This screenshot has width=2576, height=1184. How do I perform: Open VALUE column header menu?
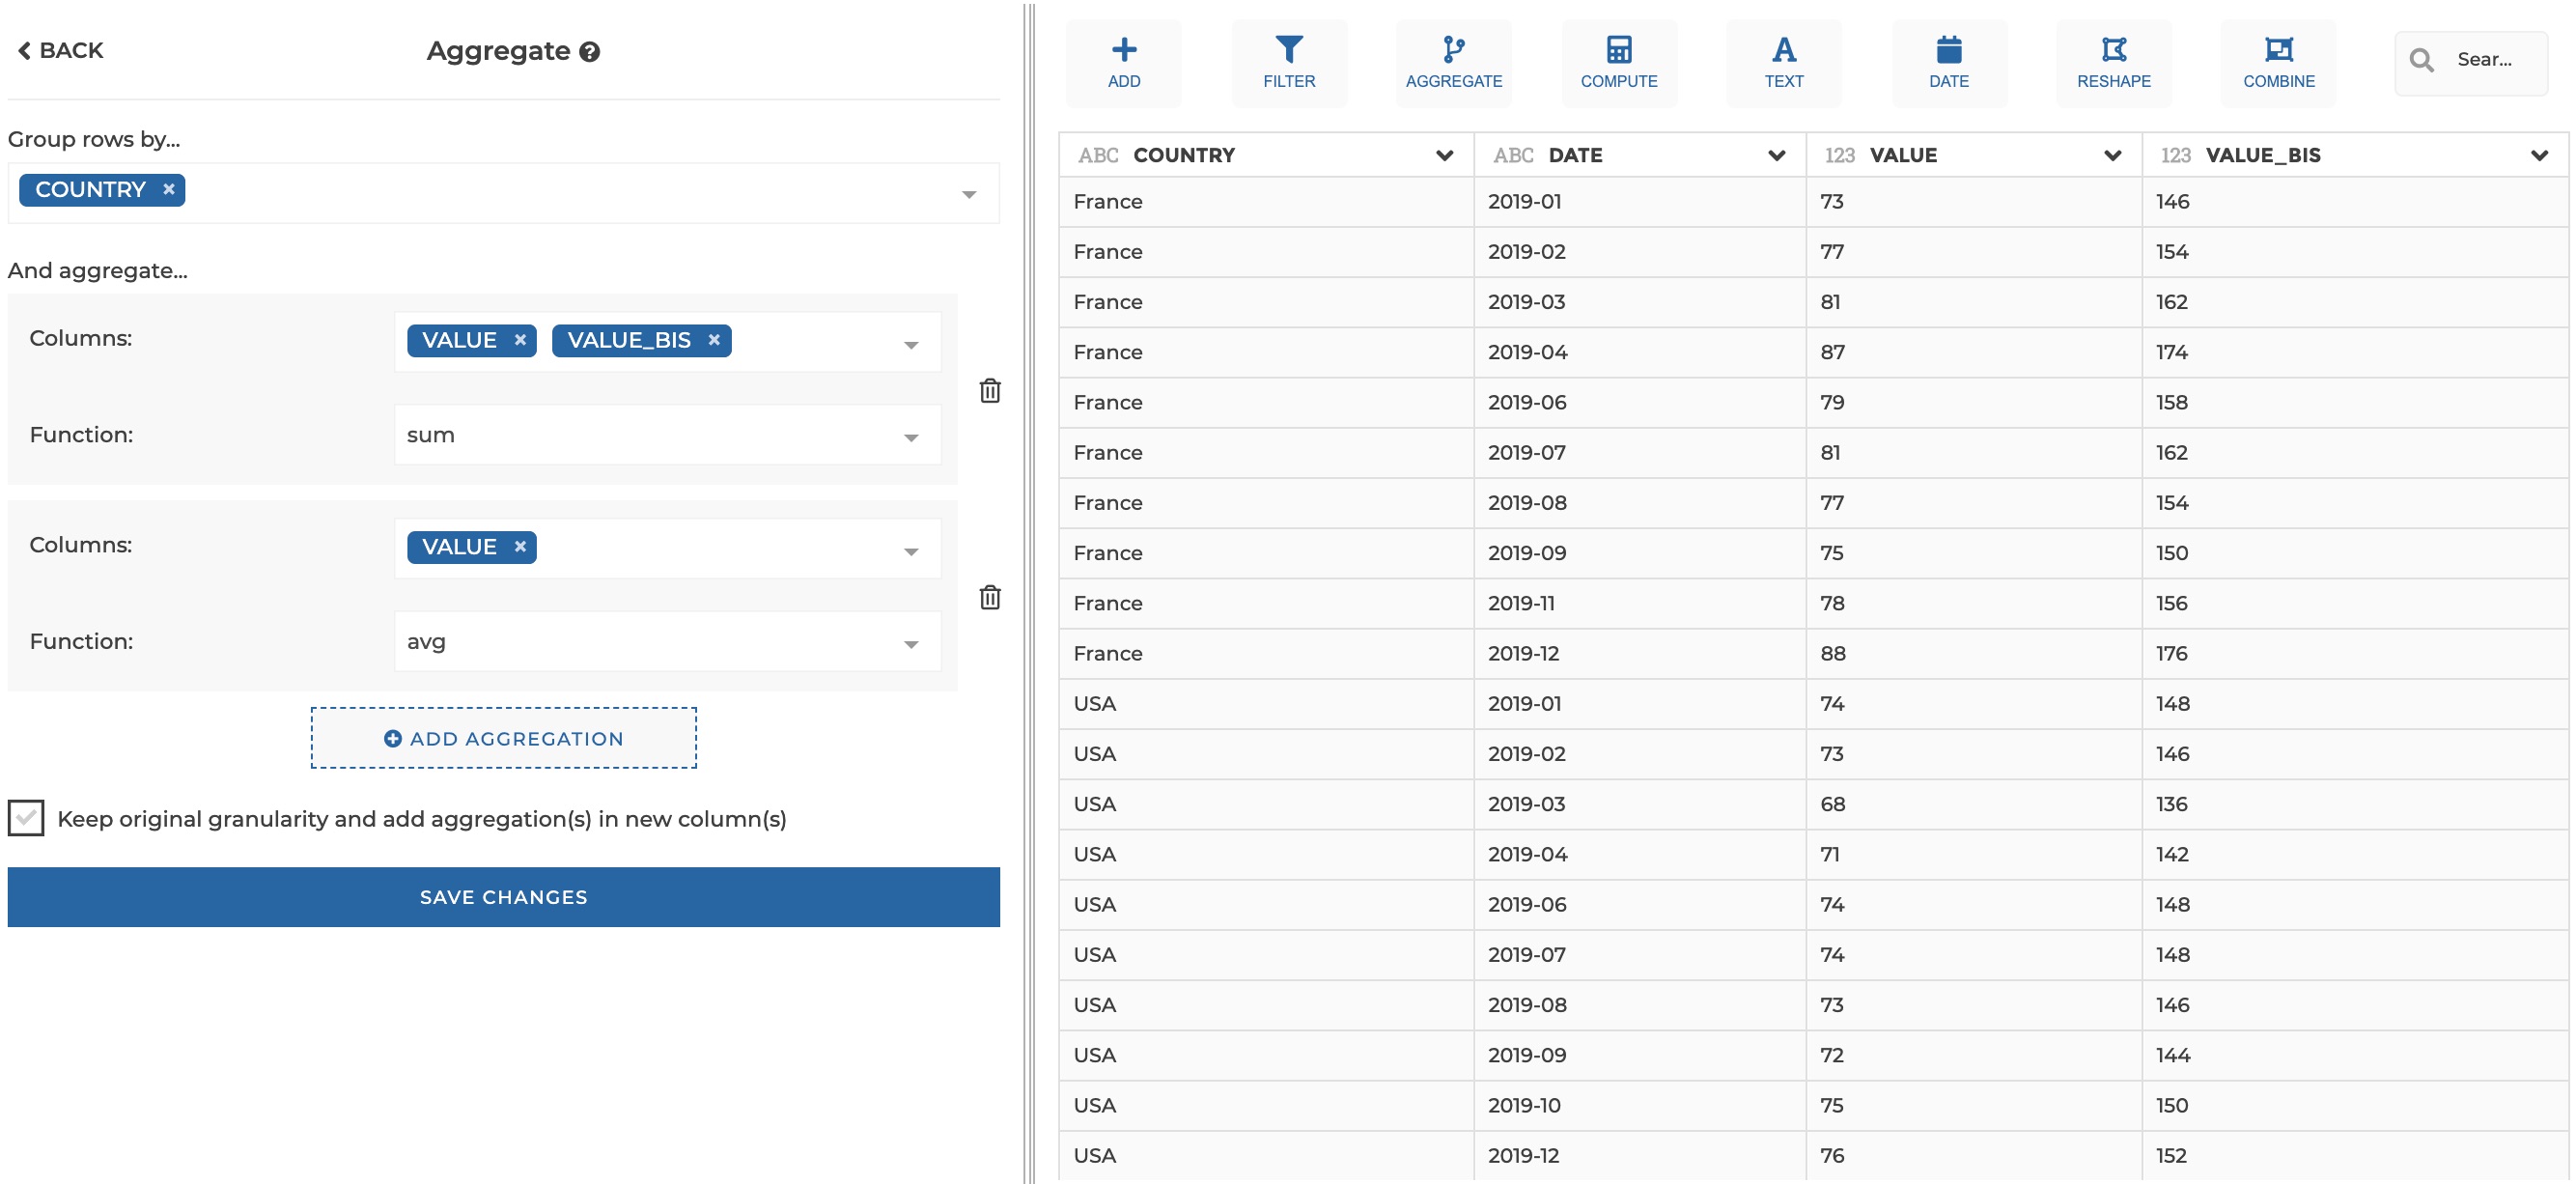pos(2111,155)
